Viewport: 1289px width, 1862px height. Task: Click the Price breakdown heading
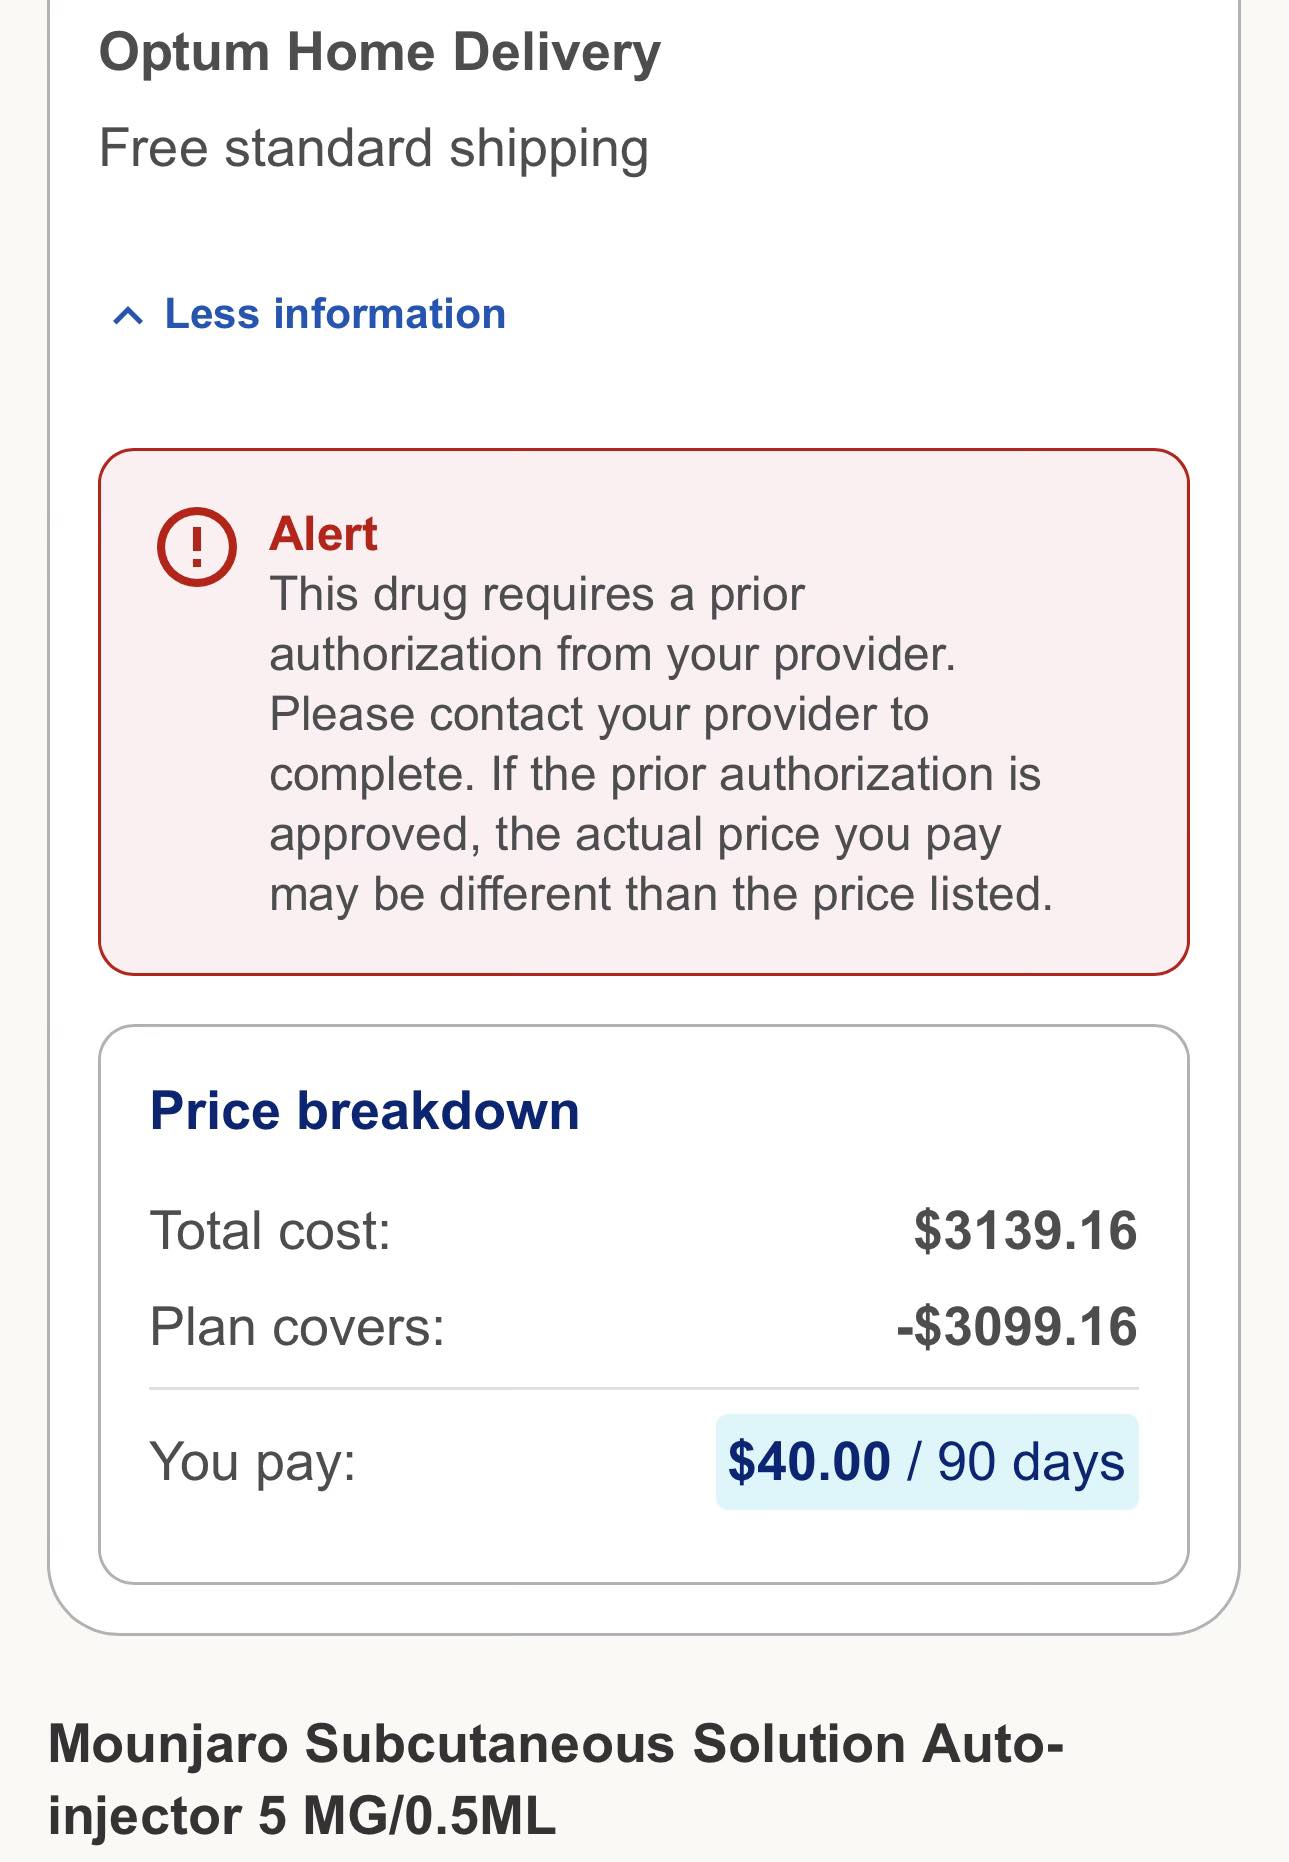(x=365, y=1111)
